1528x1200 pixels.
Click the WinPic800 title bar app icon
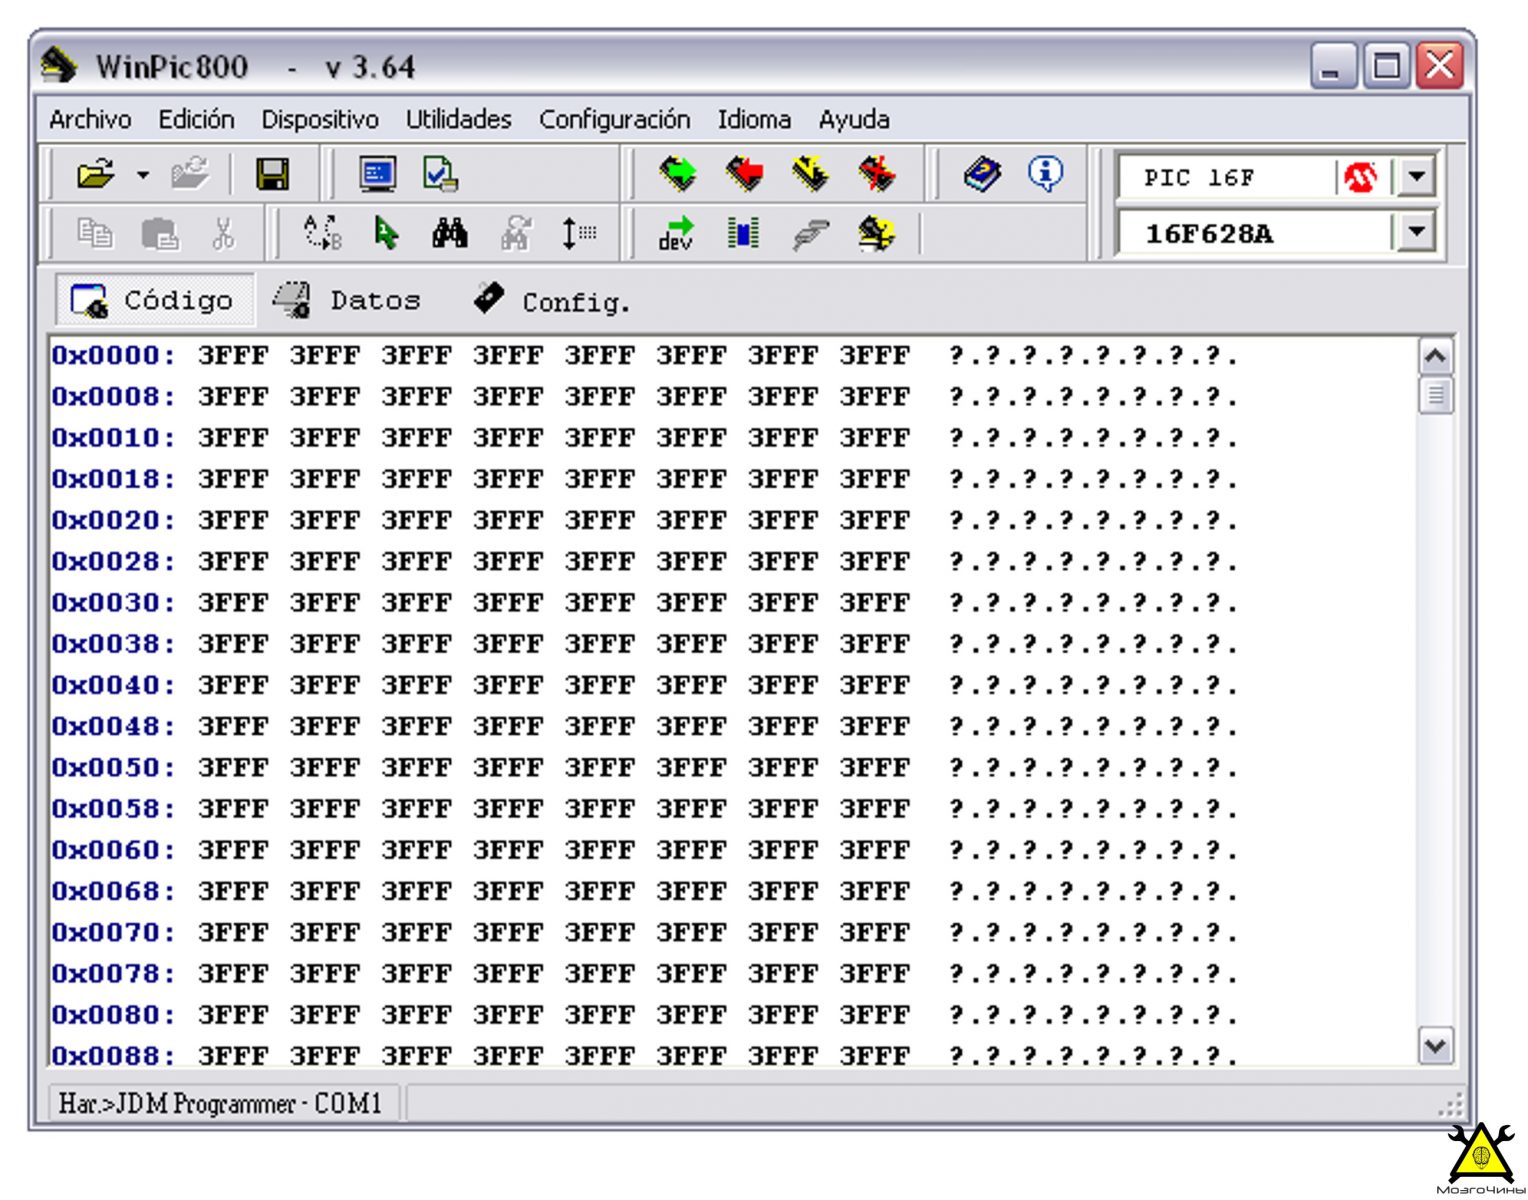pos(59,66)
